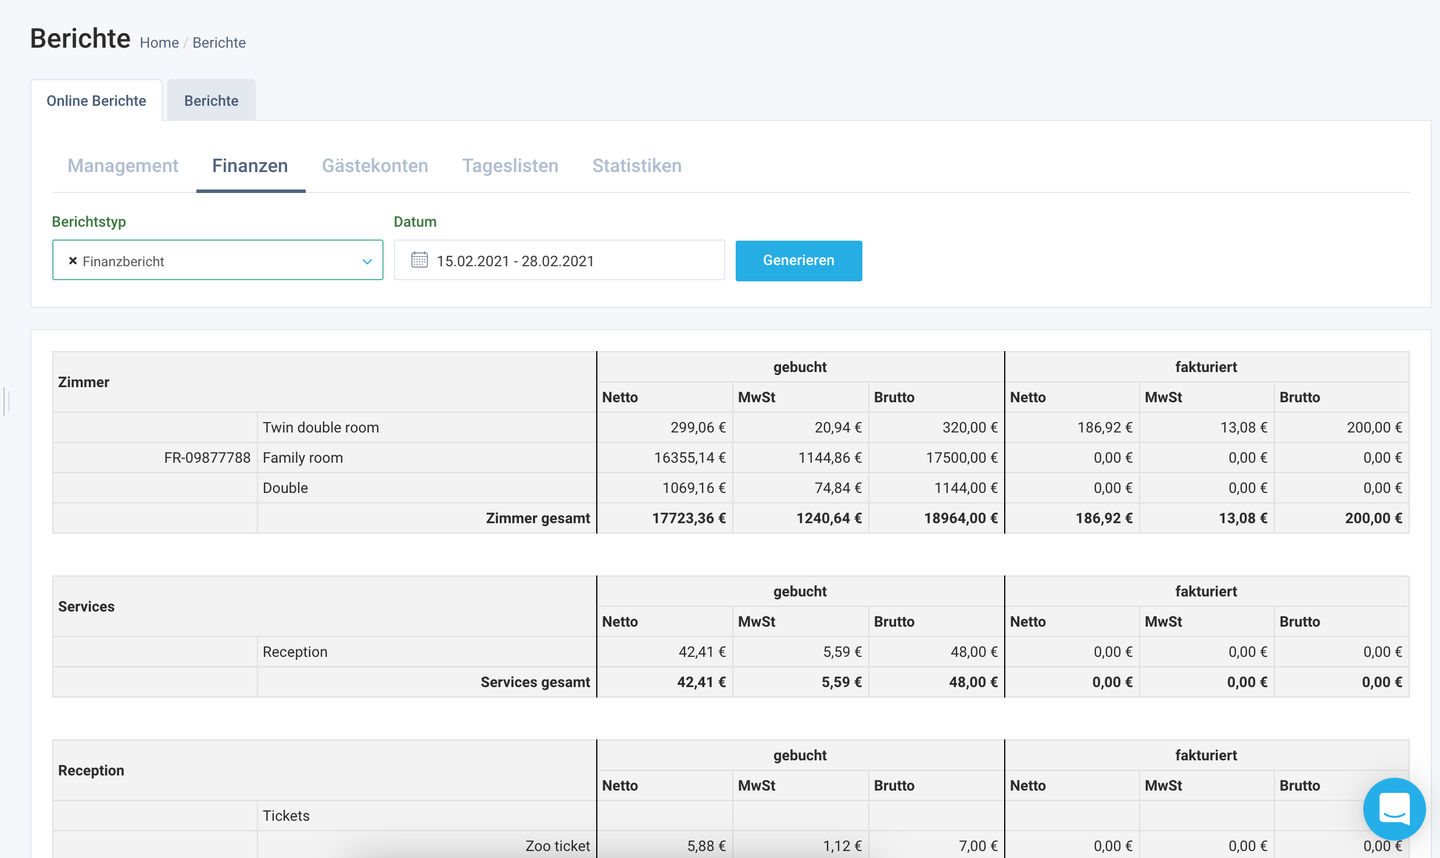1440x858 pixels.
Task: Click the calendar icon in Datum field
Action: (420, 260)
